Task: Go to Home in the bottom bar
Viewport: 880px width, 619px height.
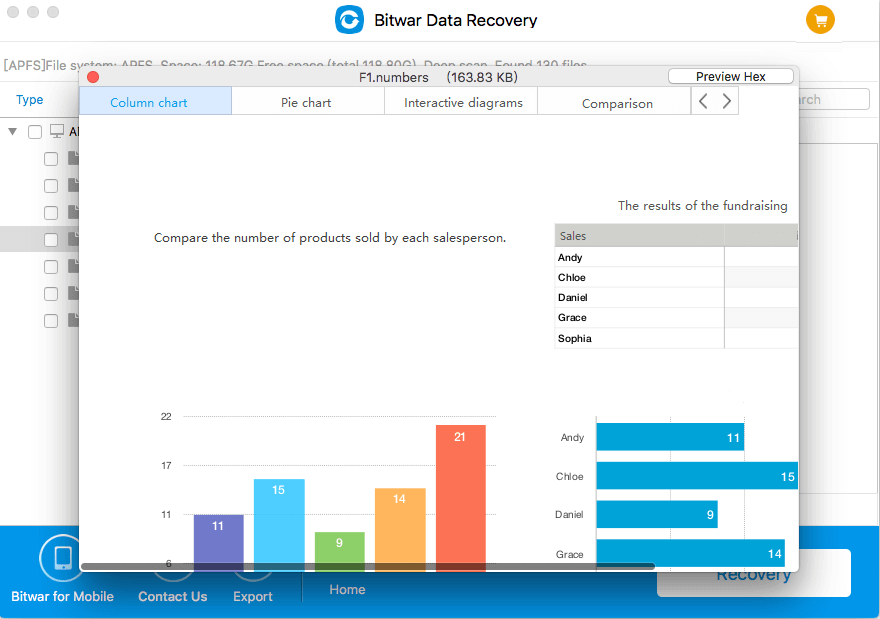Action: 347,590
